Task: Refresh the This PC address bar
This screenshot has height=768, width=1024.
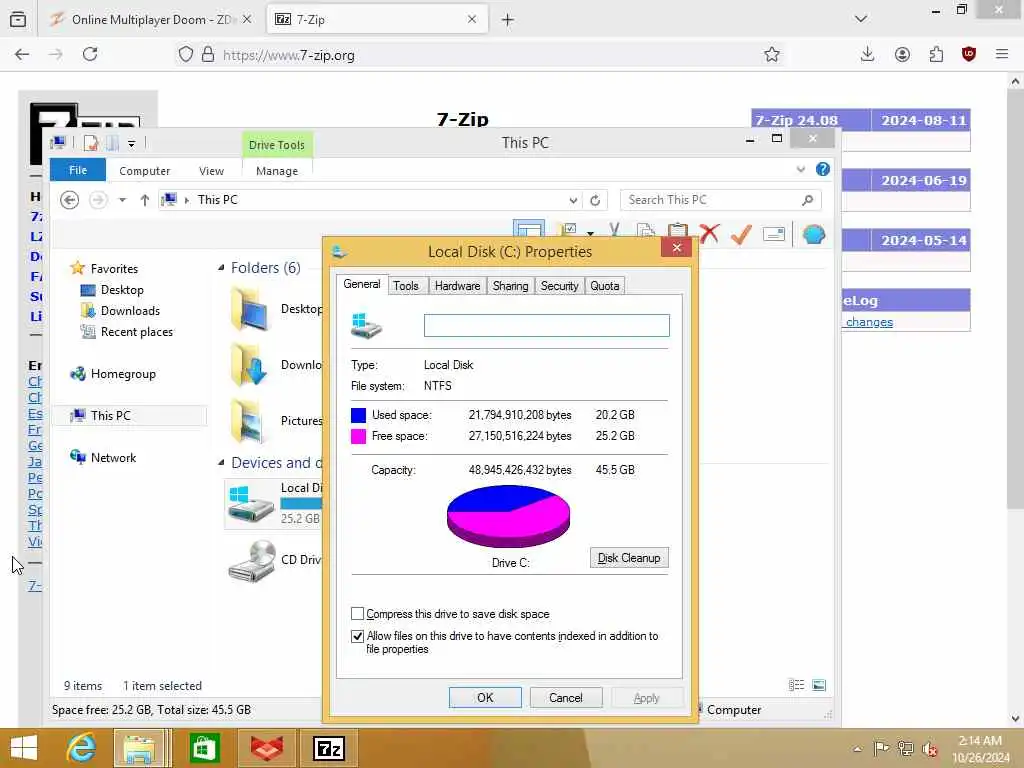Action: (x=595, y=200)
